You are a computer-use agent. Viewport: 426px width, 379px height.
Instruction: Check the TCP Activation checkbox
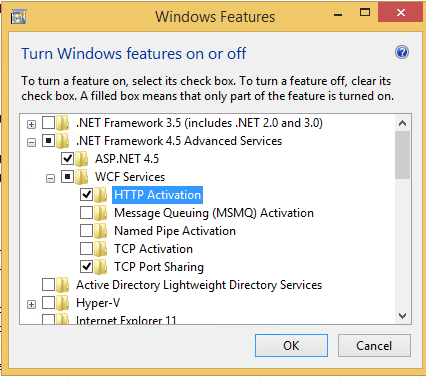(x=86, y=249)
